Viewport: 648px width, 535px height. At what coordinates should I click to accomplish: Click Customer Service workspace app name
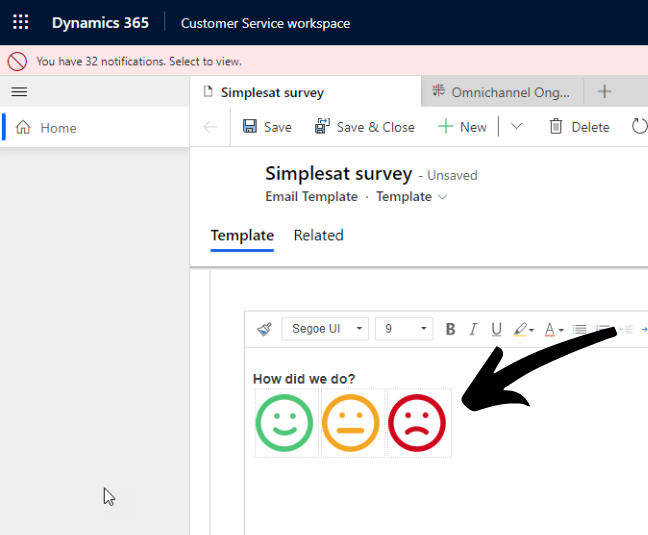coord(265,24)
